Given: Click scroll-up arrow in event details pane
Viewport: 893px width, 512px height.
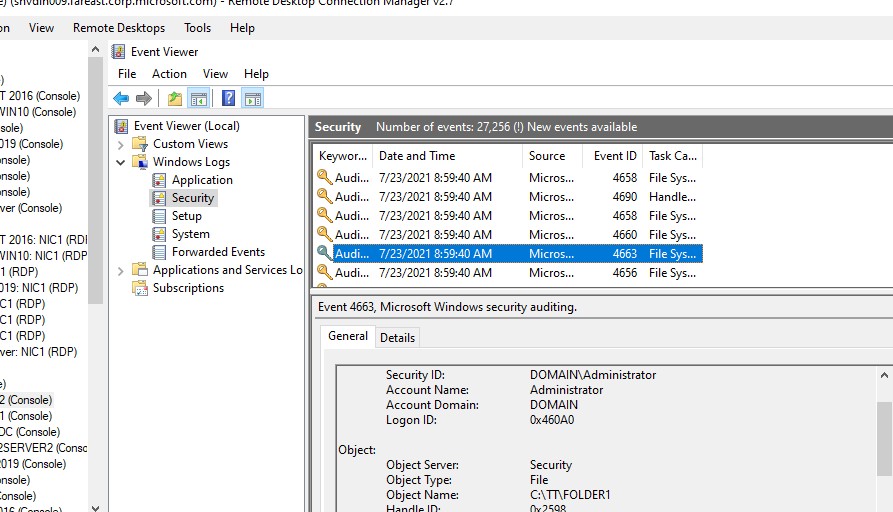Looking at the screenshot, I should coord(884,375).
